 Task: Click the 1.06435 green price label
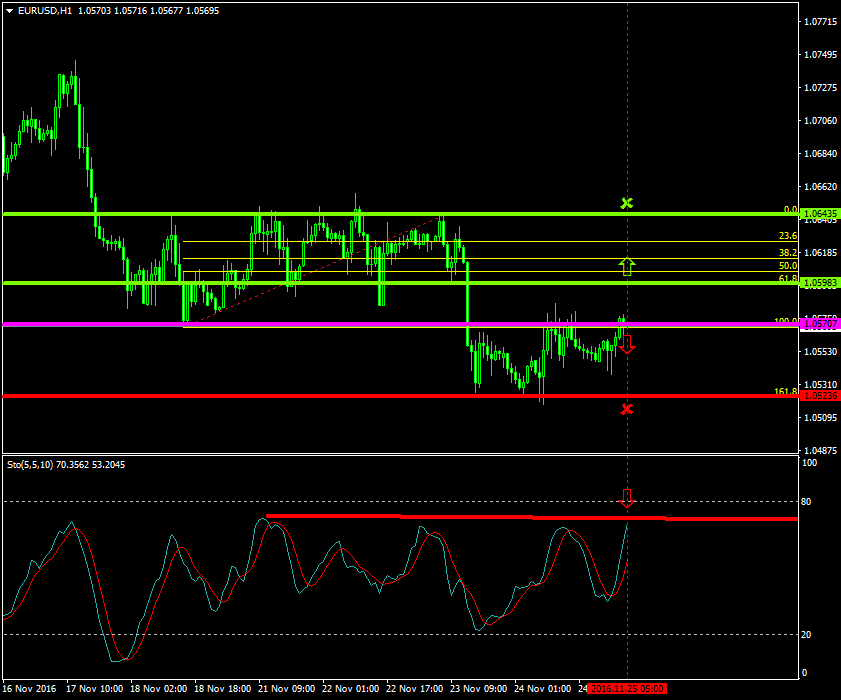point(820,213)
